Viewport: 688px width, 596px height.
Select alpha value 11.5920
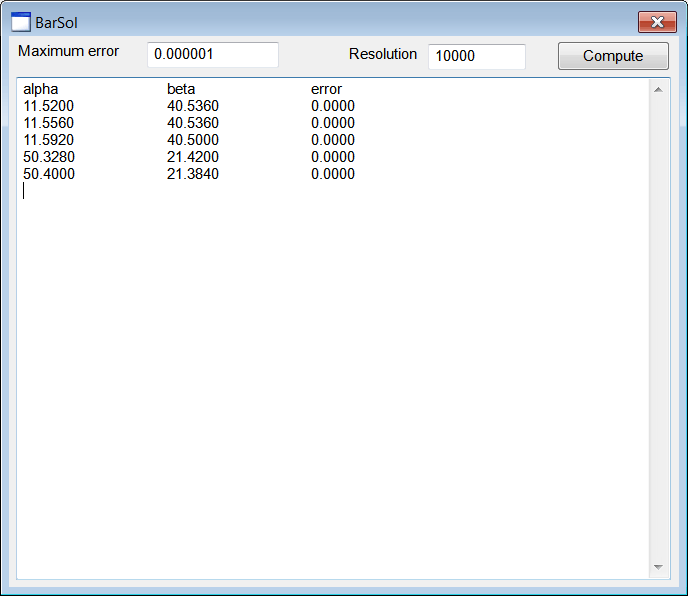point(48,140)
